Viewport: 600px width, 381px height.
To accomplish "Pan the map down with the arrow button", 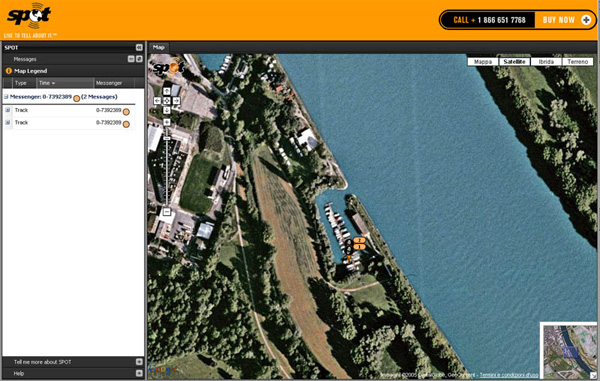I will pos(166,110).
